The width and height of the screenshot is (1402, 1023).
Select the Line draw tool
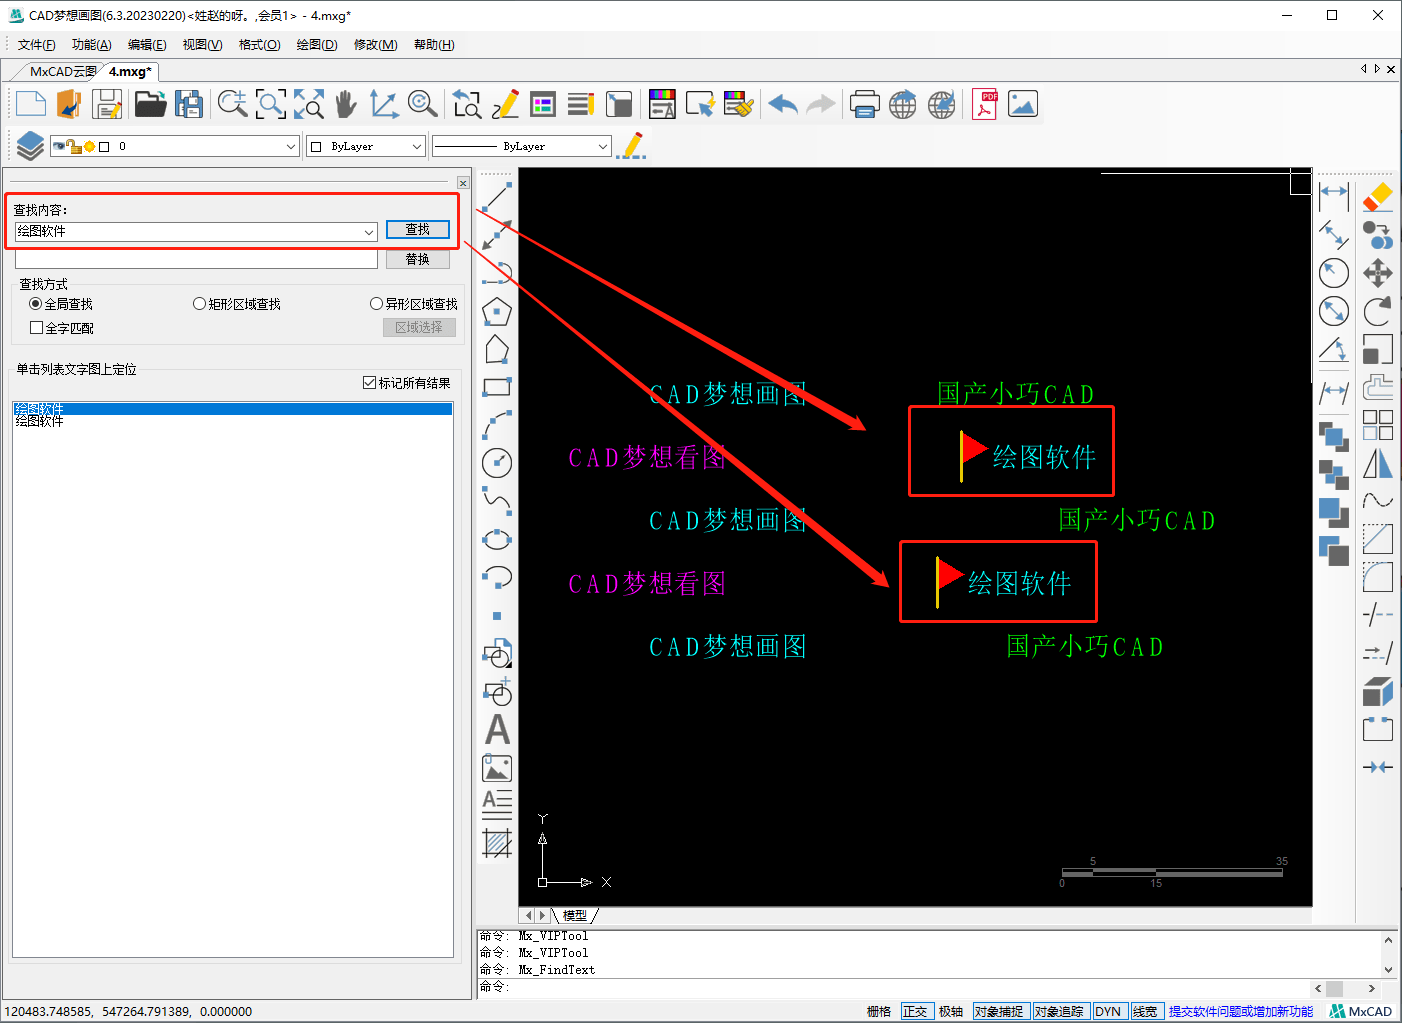pyautogui.click(x=497, y=195)
